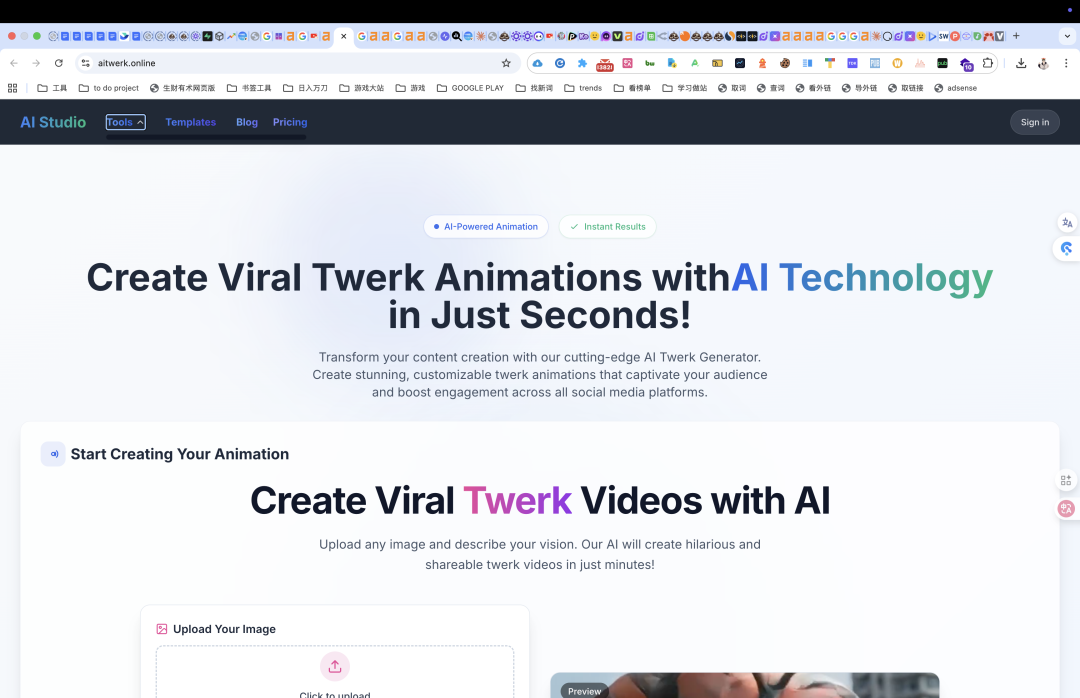The width and height of the screenshot is (1080, 698).
Task: Click the 'Upload Your Image' label
Action: point(225,629)
